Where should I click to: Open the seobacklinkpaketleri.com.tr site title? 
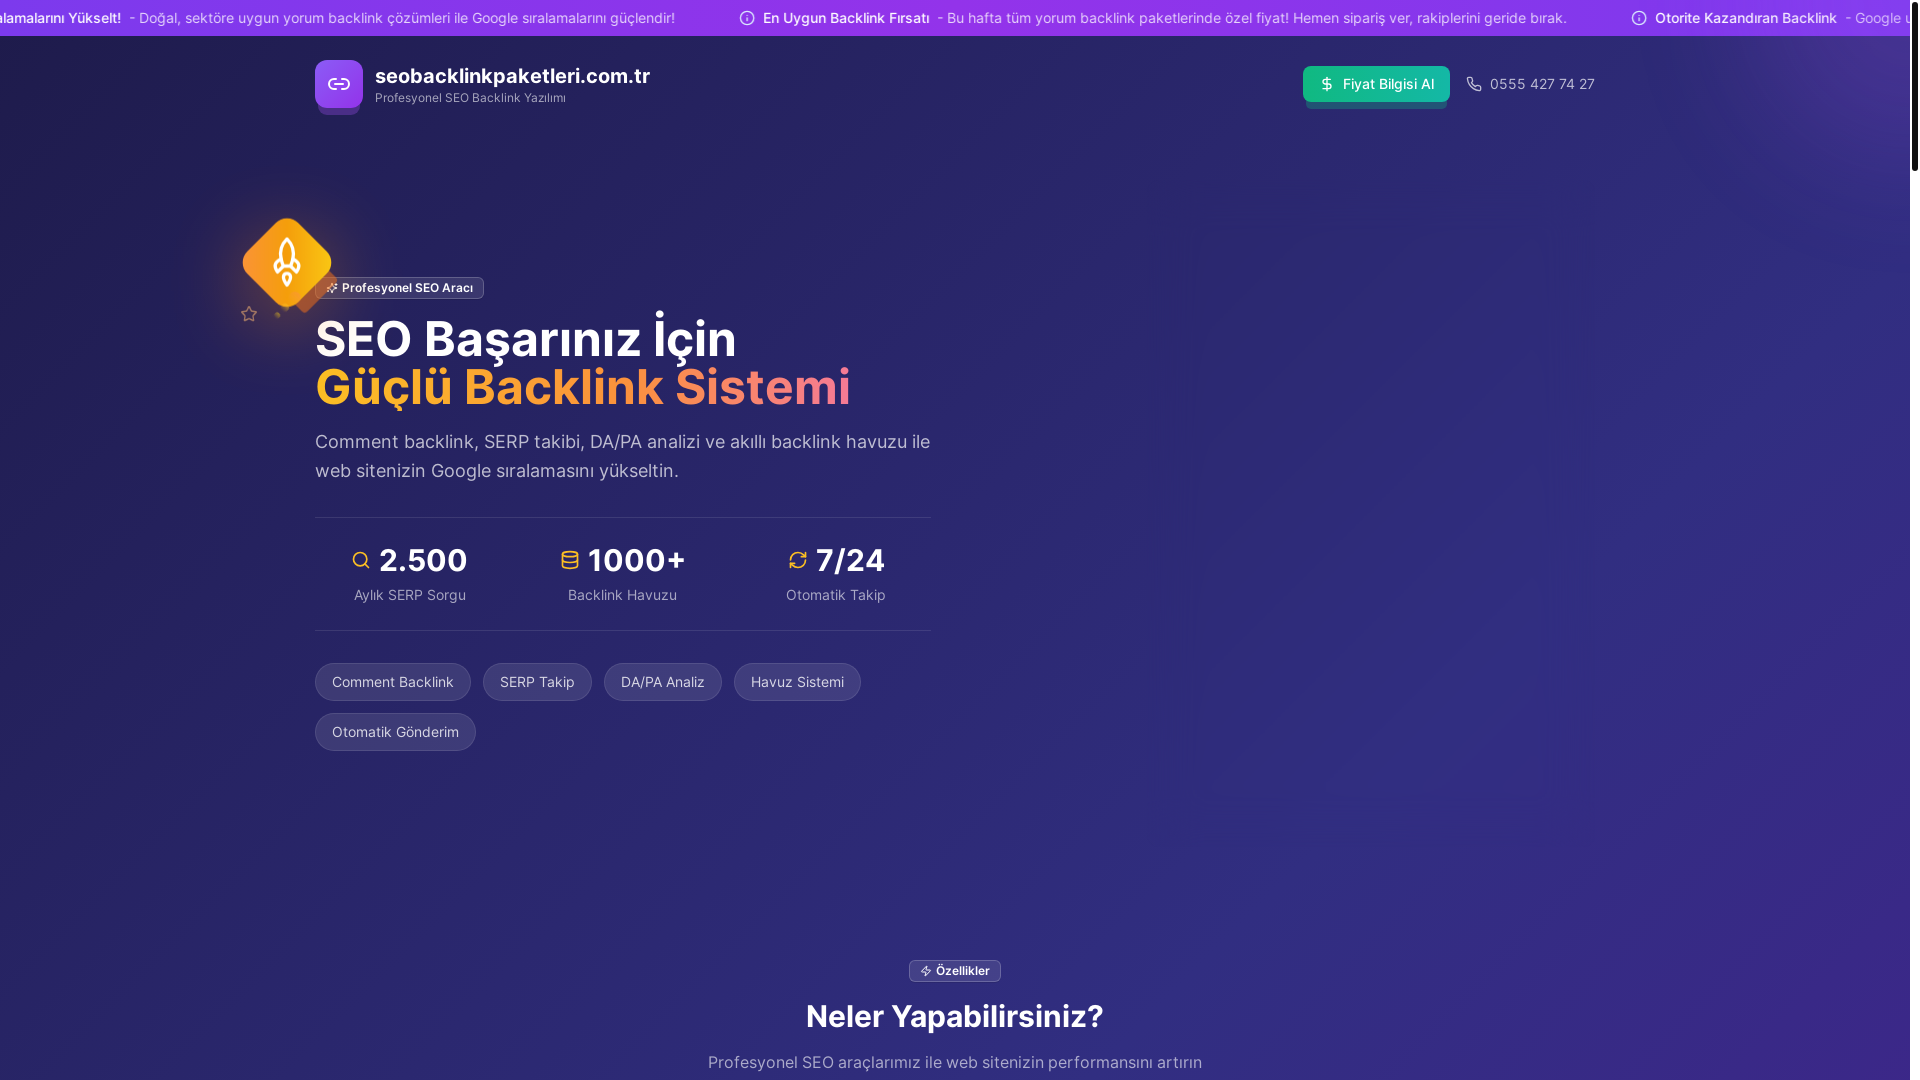pyautogui.click(x=512, y=76)
